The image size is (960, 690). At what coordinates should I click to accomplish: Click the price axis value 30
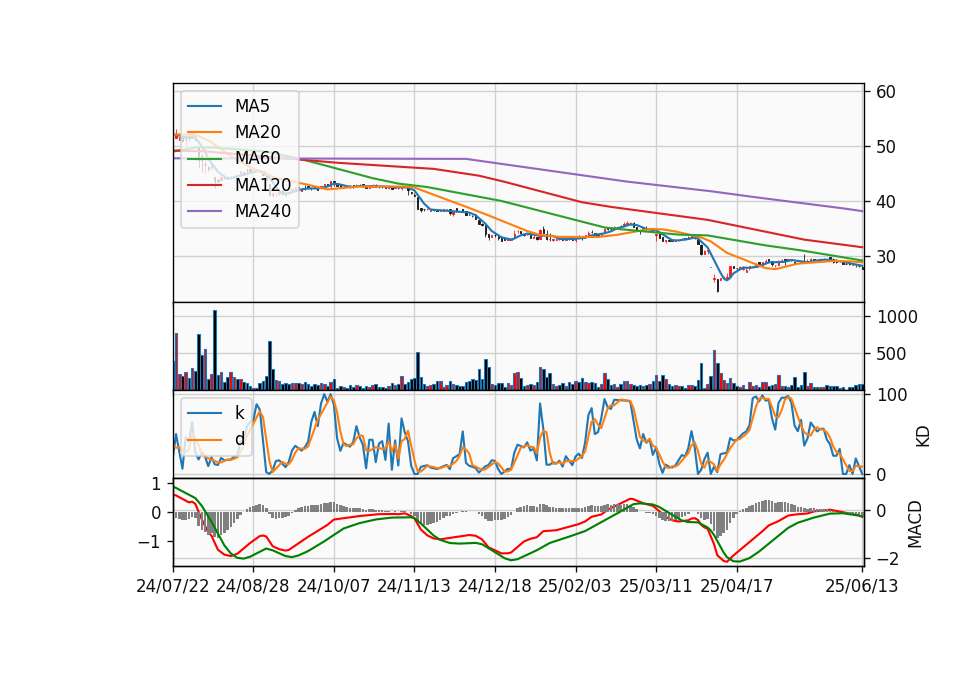(x=886, y=257)
